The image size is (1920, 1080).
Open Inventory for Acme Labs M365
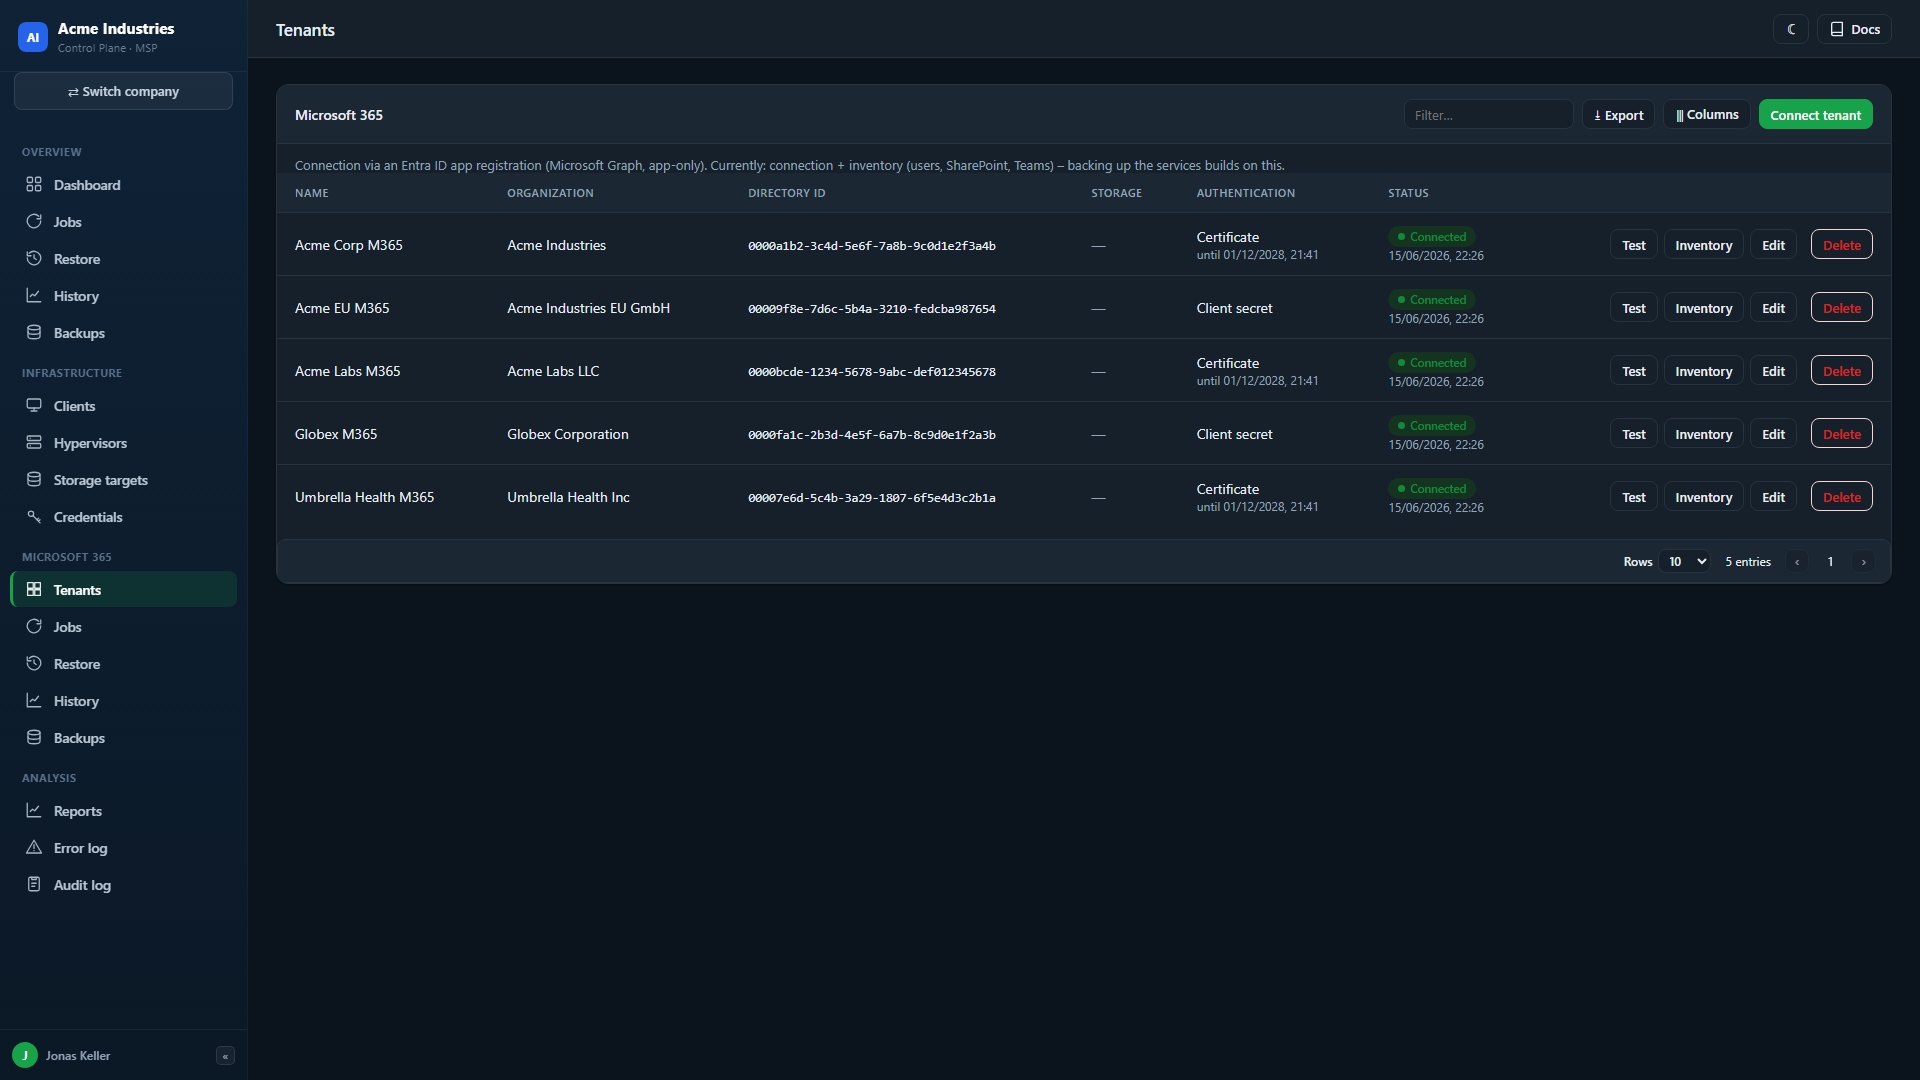click(1703, 371)
